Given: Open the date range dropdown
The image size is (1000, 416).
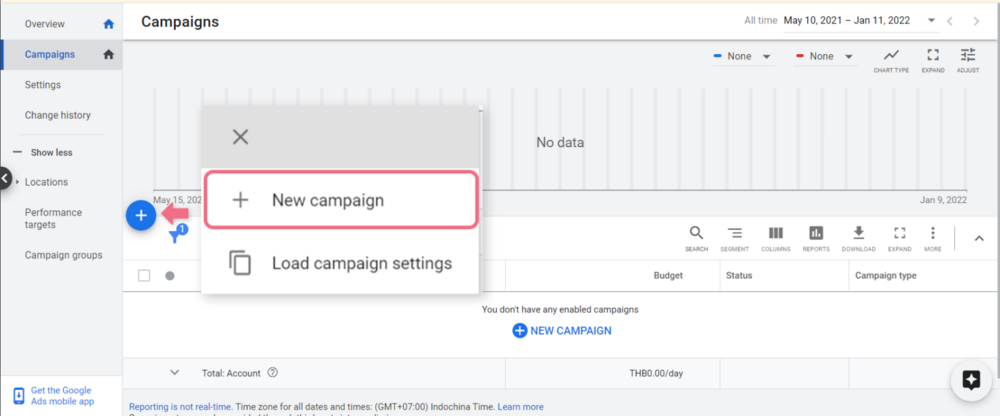Looking at the screenshot, I should click(861, 20).
